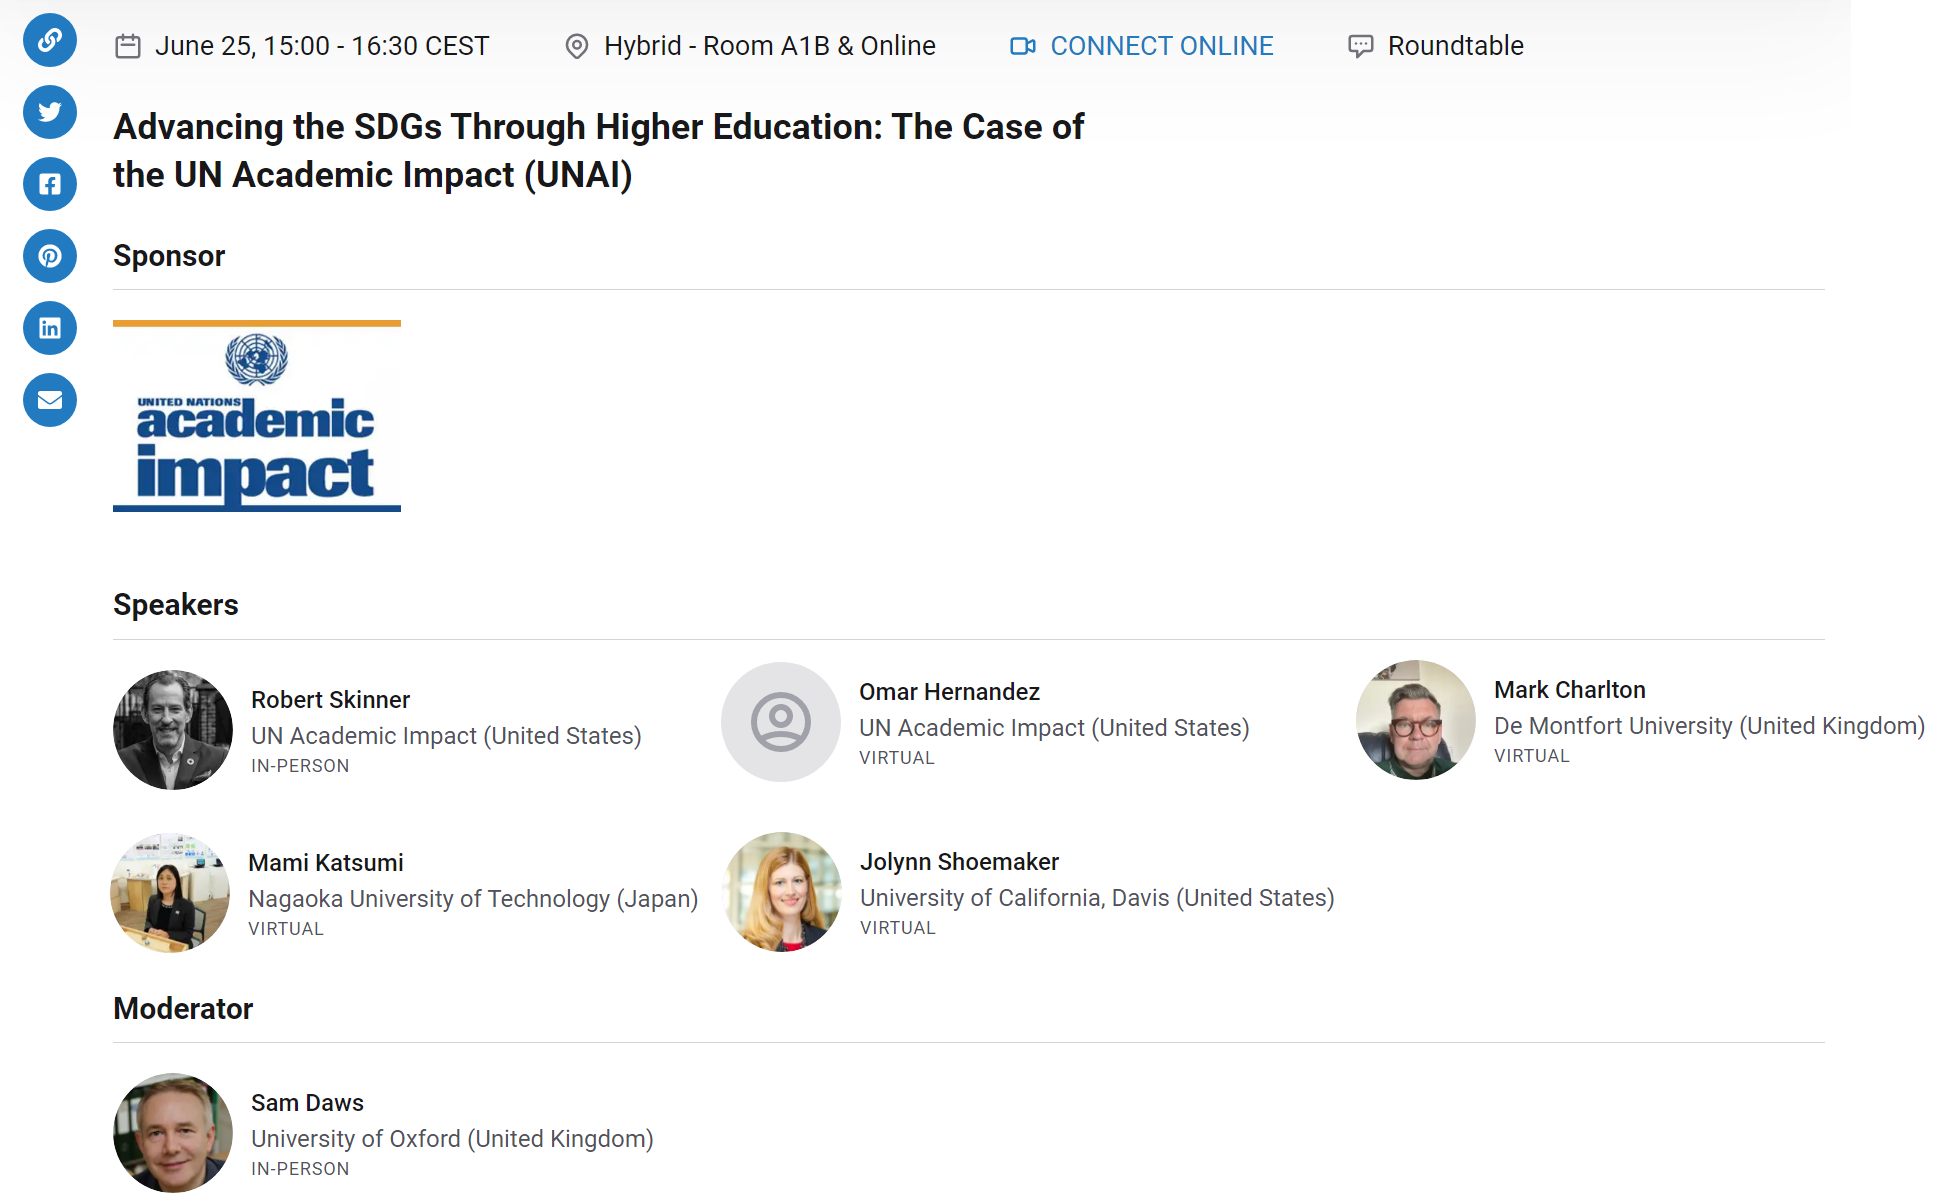Click VIRTUAL label under Mark Charlton
This screenshot has height=1200, width=1958.
pos(1532,756)
